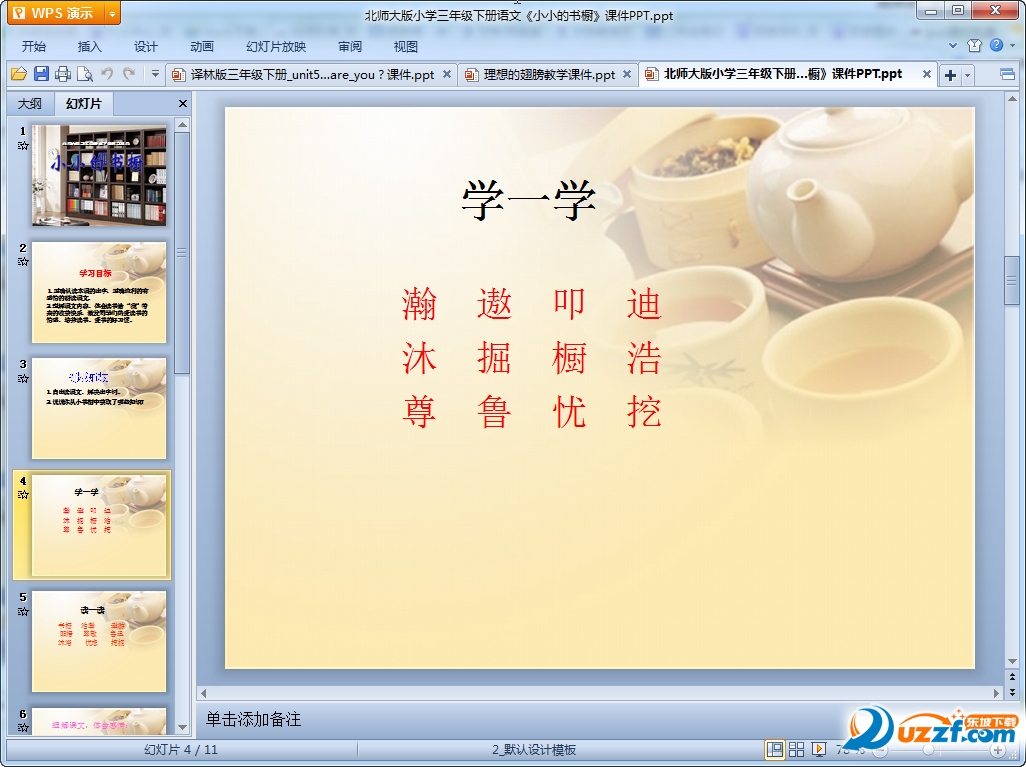Open the skin shirt icon in menu bar
This screenshot has width=1026, height=767.
point(974,45)
